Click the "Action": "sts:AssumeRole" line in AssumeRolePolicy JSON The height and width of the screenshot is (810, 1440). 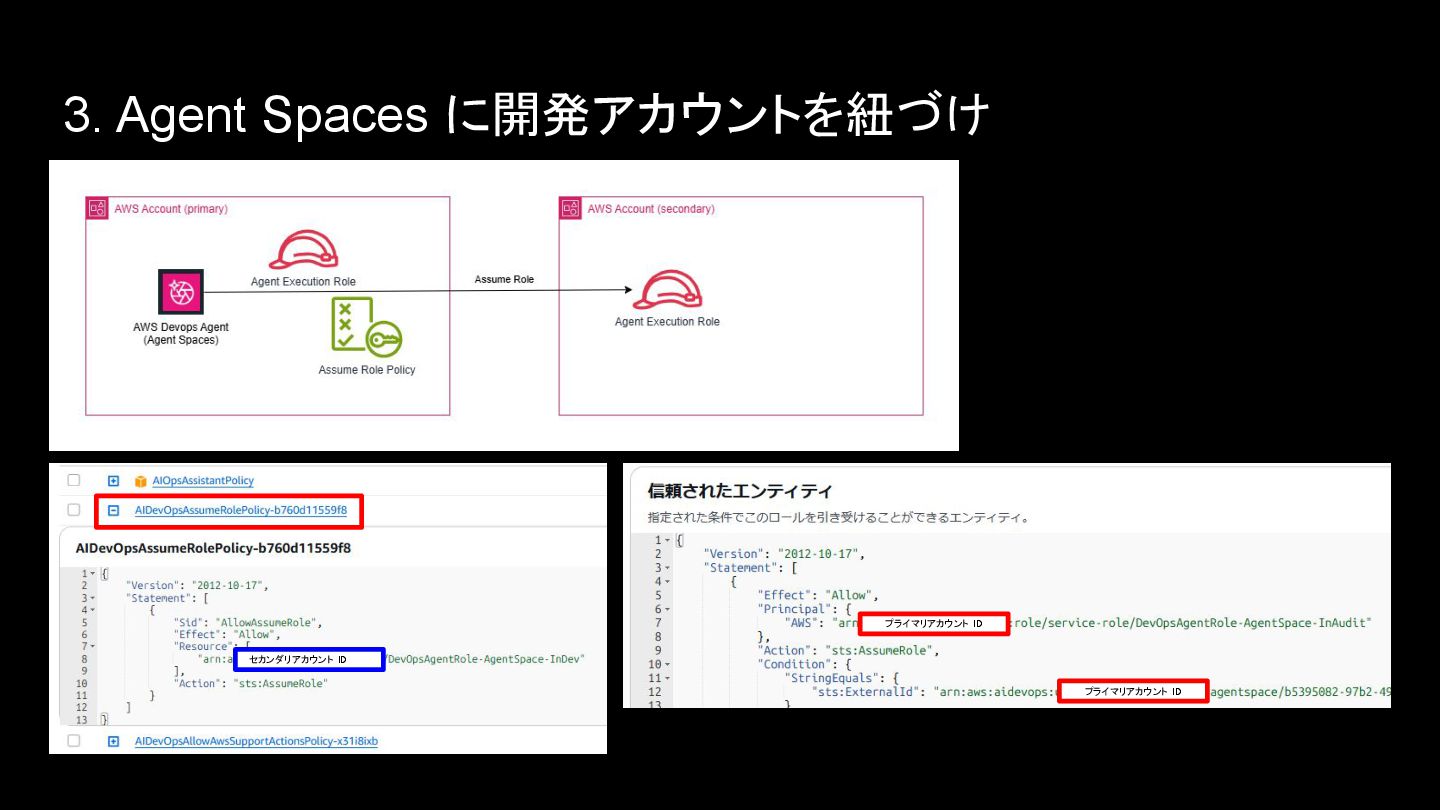pos(250,683)
